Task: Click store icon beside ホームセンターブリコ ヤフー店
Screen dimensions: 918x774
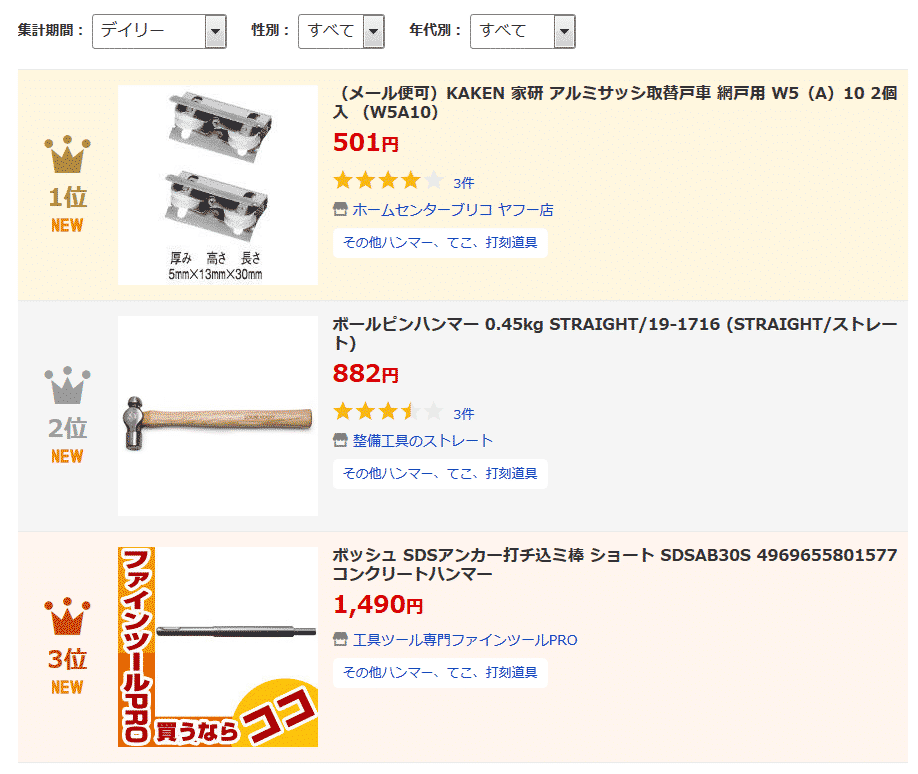Action: click(340, 209)
